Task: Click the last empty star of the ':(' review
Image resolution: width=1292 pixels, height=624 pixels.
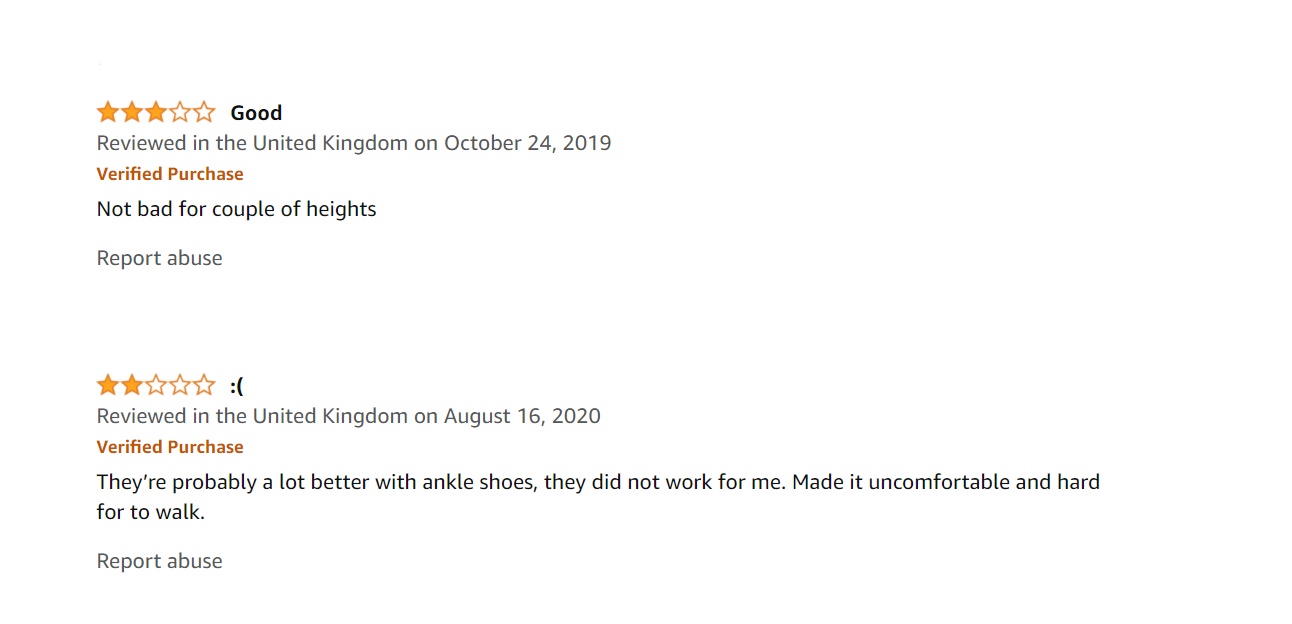Action: click(x=204, y=385)
